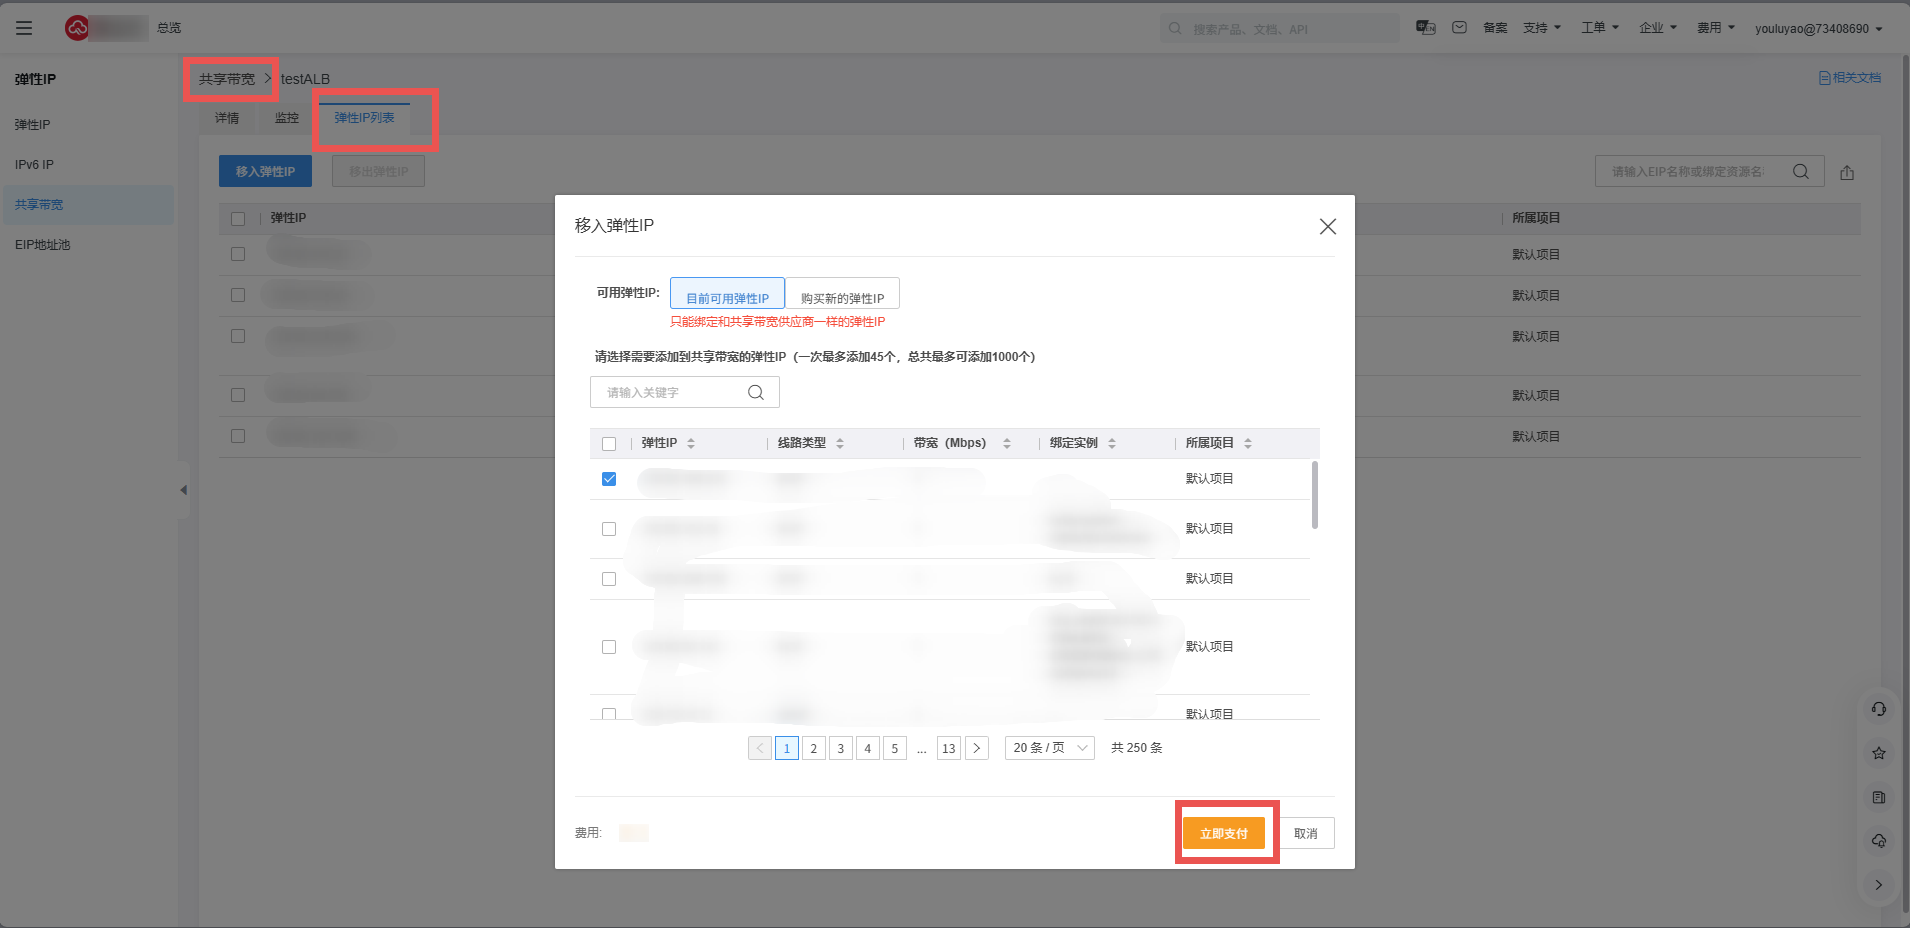Open the hamburger navigation menu
The width and height of the screenshot is (1910, 928).
pos(24,28)
